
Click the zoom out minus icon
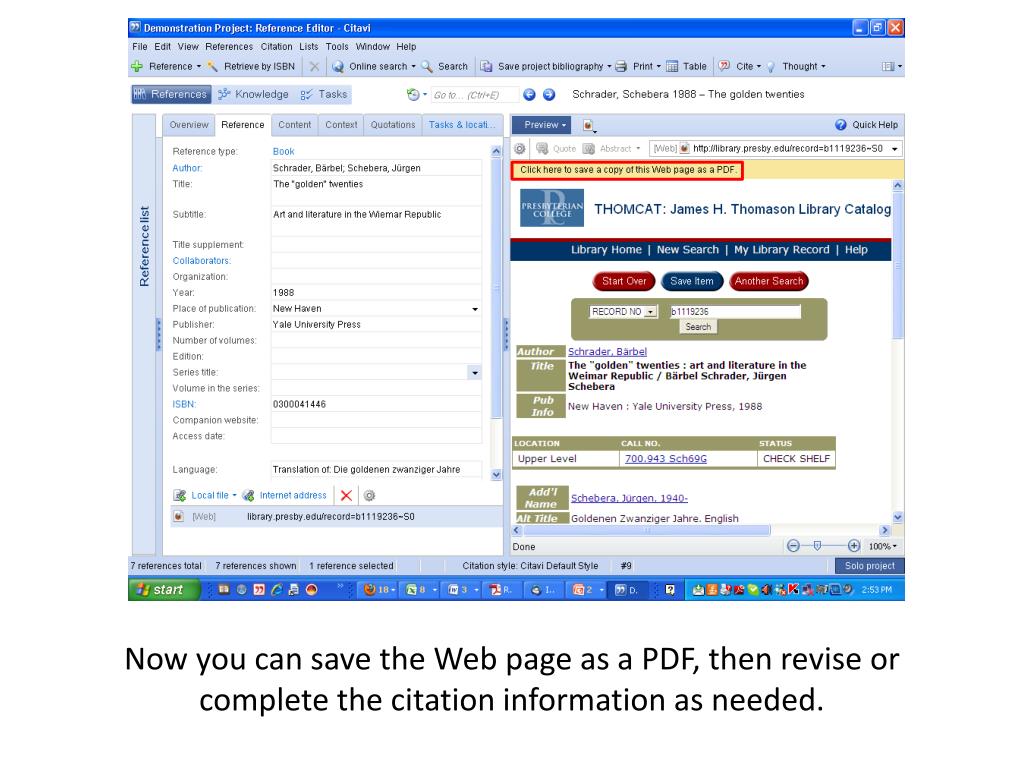[x=793, y=546]
